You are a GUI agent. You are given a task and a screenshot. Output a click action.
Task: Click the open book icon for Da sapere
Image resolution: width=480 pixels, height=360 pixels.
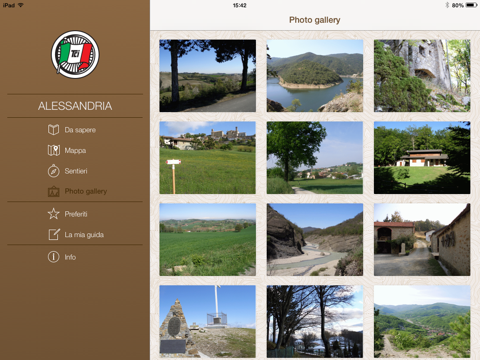(x=53, y=130)
